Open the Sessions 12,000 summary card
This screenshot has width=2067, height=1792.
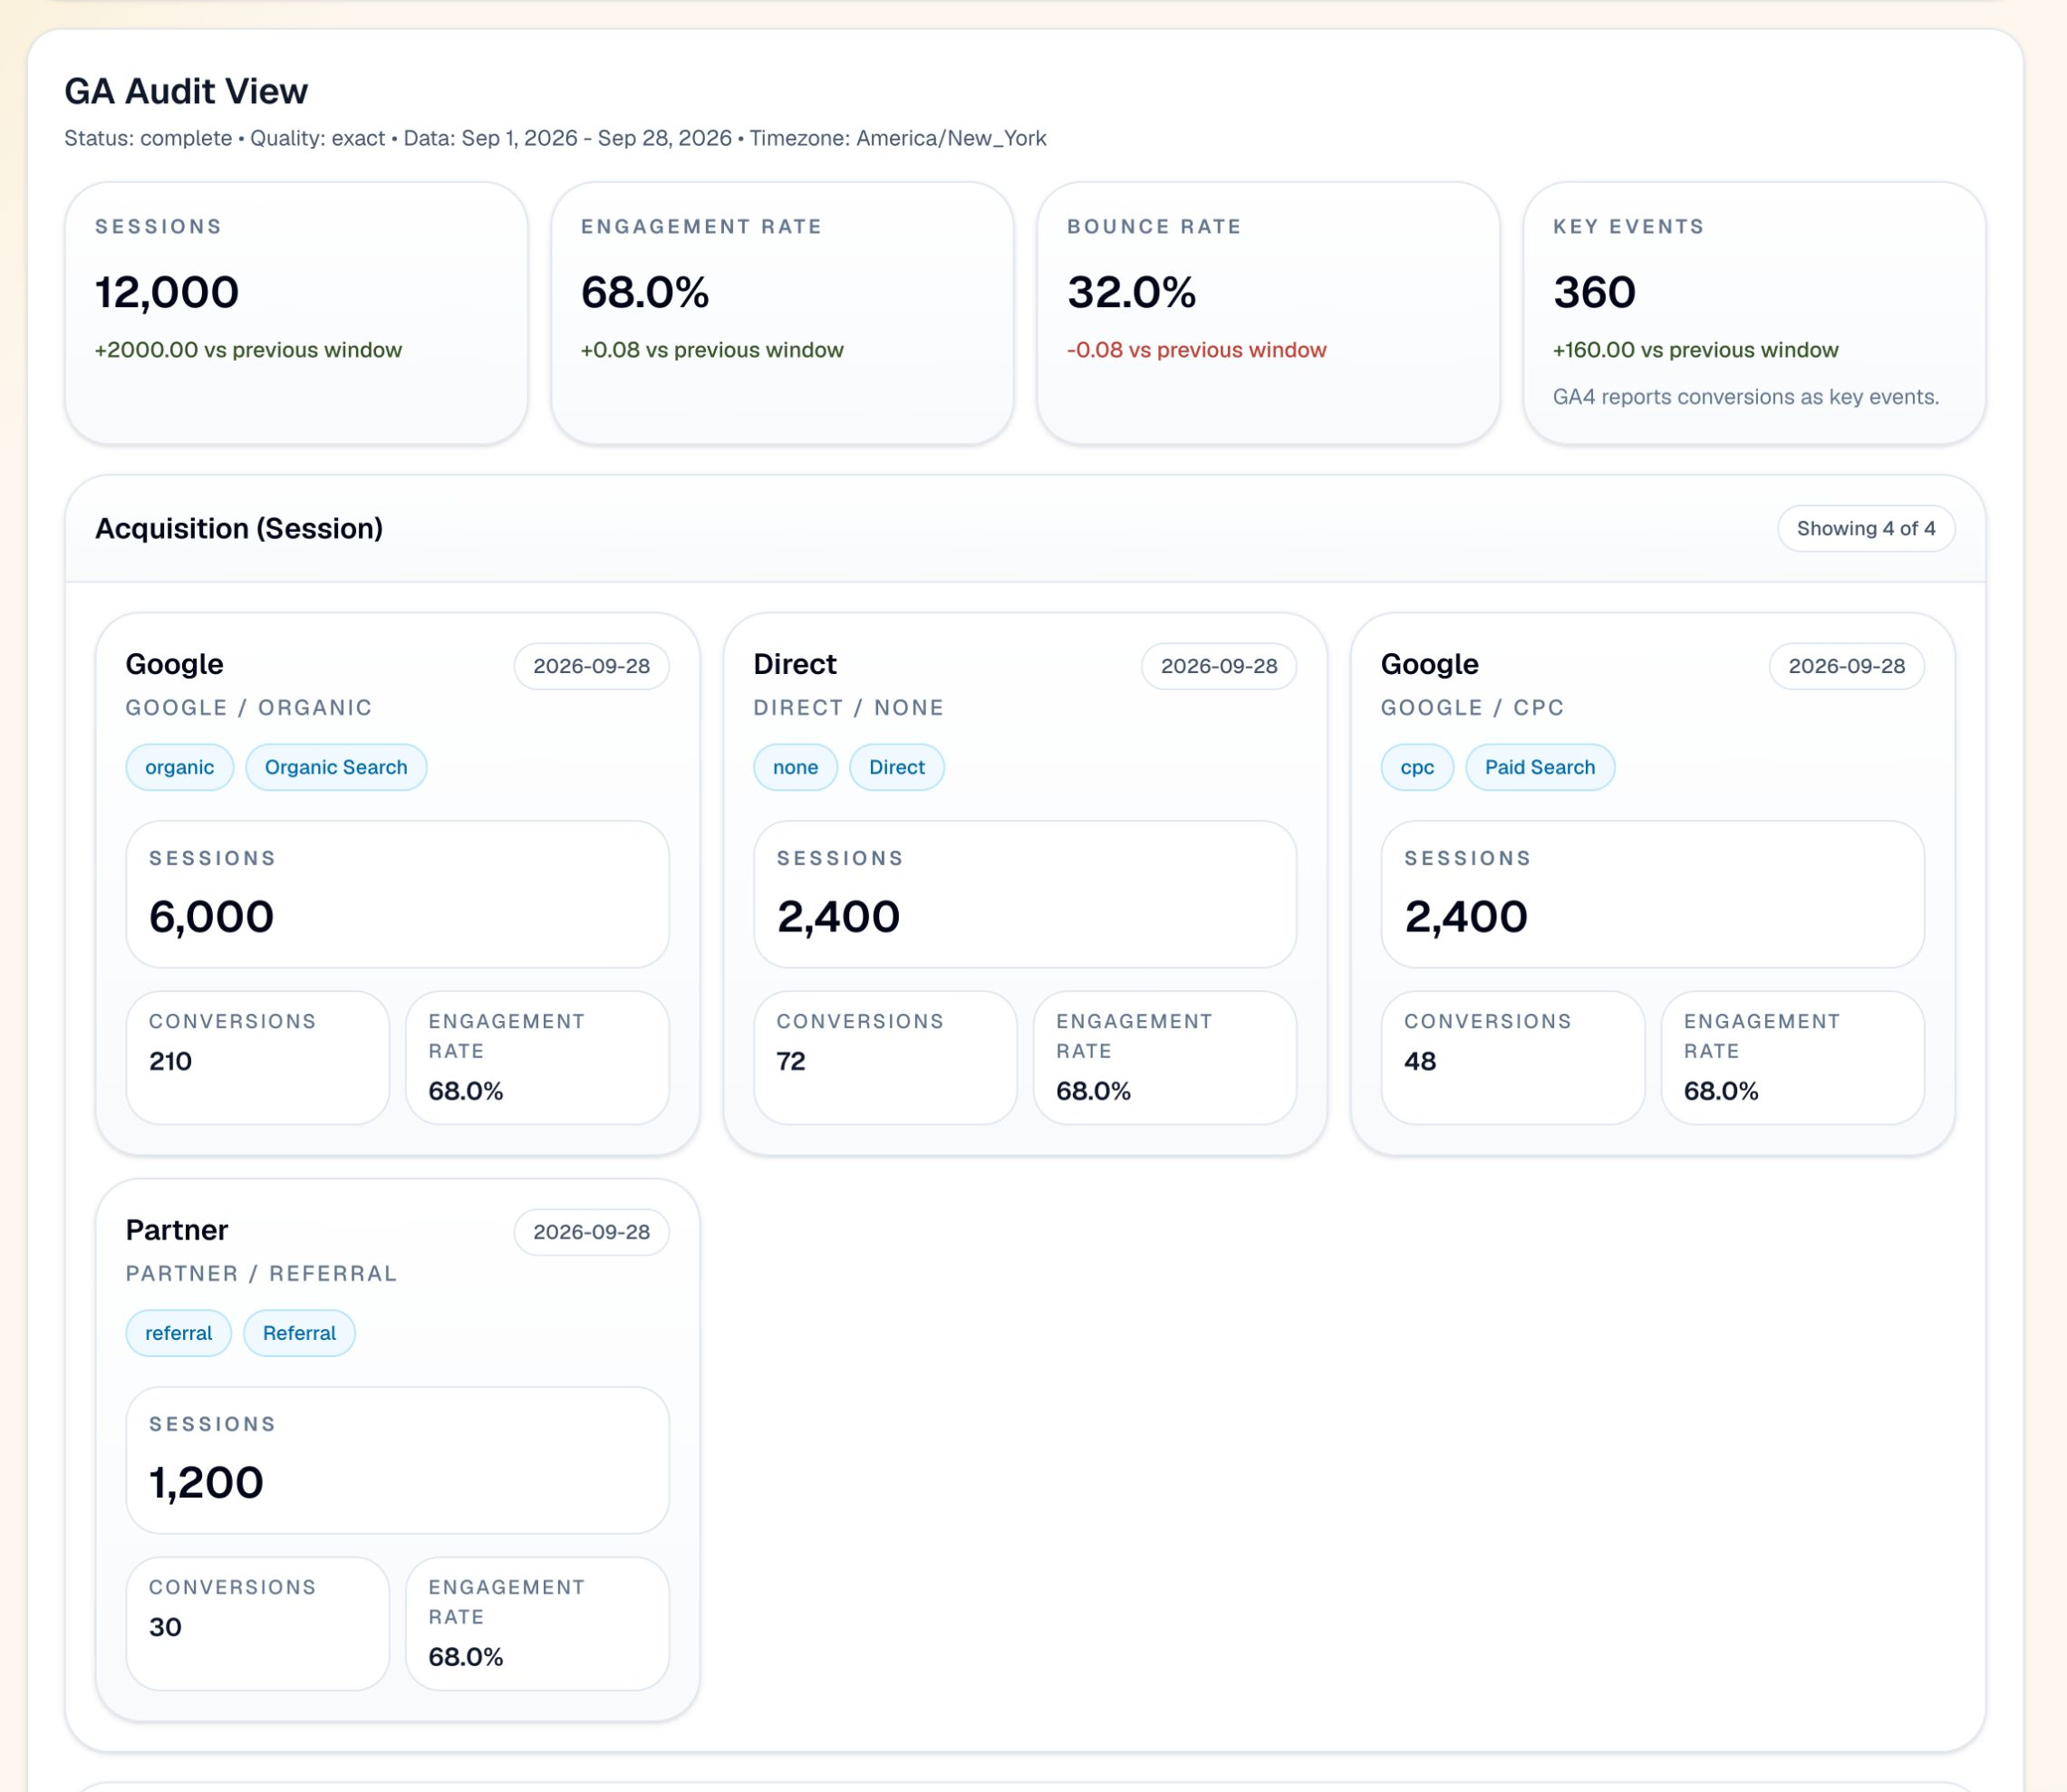(296, 313)
